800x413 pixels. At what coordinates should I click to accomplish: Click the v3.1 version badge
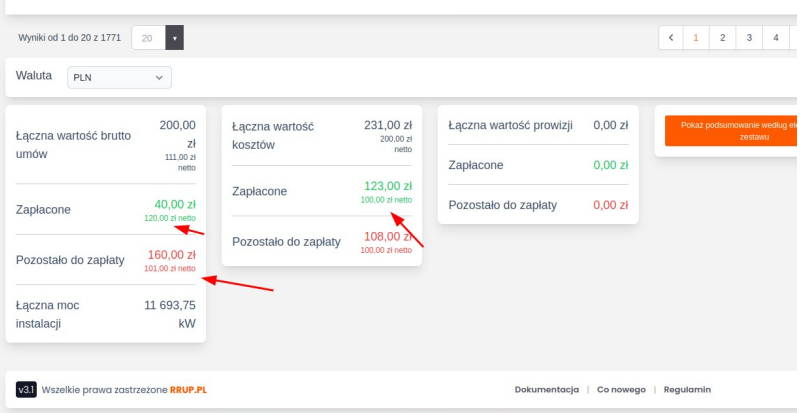[26, 389]
